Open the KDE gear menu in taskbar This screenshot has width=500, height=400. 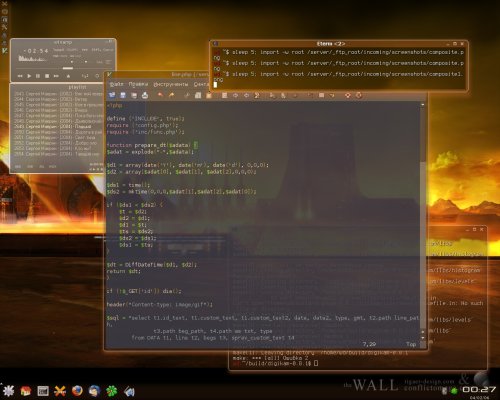[8, 390]
